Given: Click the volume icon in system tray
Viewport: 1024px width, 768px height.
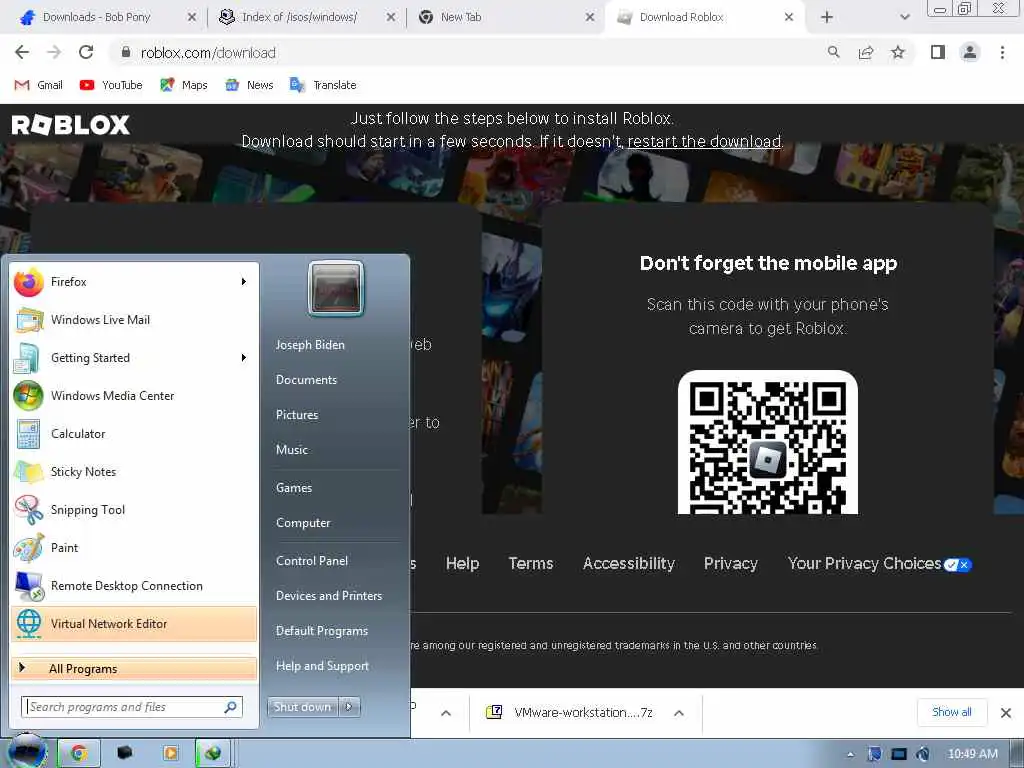Looking at the screenshot, I should tap(923, 754).
